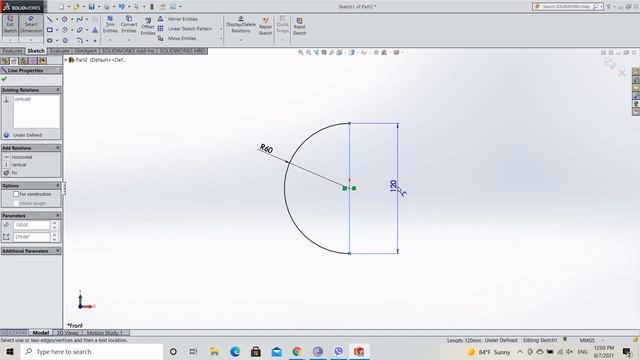Open the SOLIDWORKS Add-Ins tab

click(128, 51)
